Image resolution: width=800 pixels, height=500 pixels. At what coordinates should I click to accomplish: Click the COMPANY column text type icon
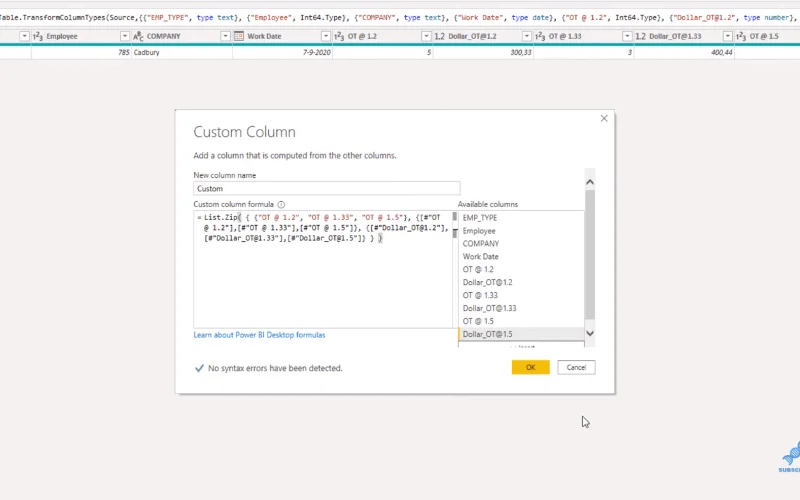click(x=138, y=36)
